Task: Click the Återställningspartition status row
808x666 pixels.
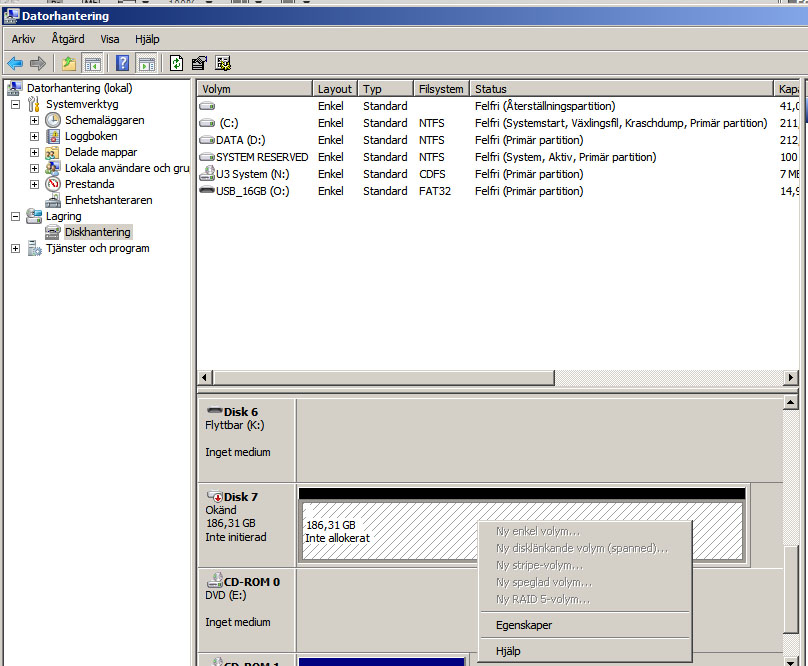Action: coord(498,106)
